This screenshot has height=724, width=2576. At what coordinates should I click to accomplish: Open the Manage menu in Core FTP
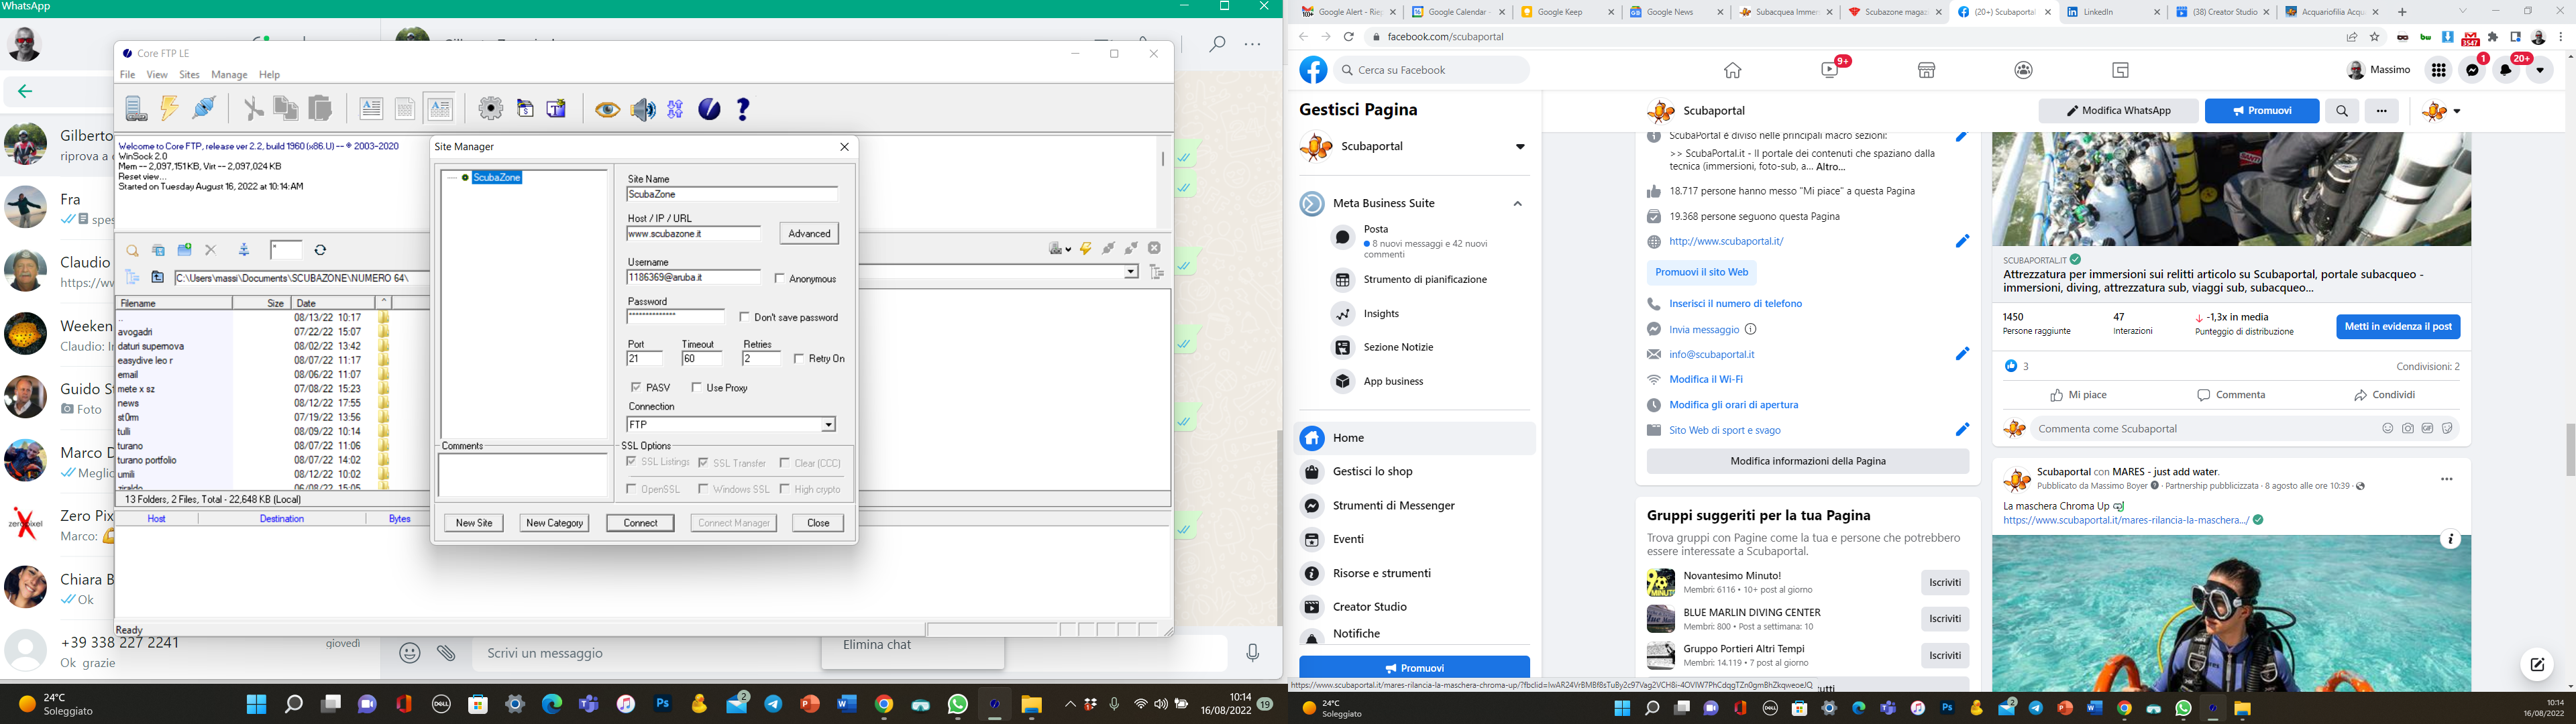click(229, 75)
